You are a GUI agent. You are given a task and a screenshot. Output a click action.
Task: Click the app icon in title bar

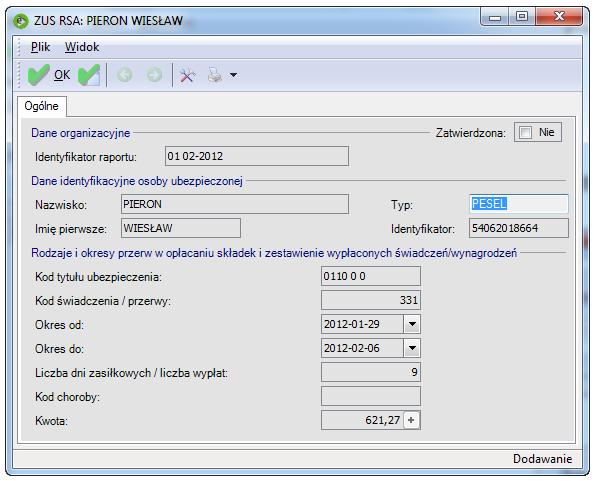[x=20, y=20]
